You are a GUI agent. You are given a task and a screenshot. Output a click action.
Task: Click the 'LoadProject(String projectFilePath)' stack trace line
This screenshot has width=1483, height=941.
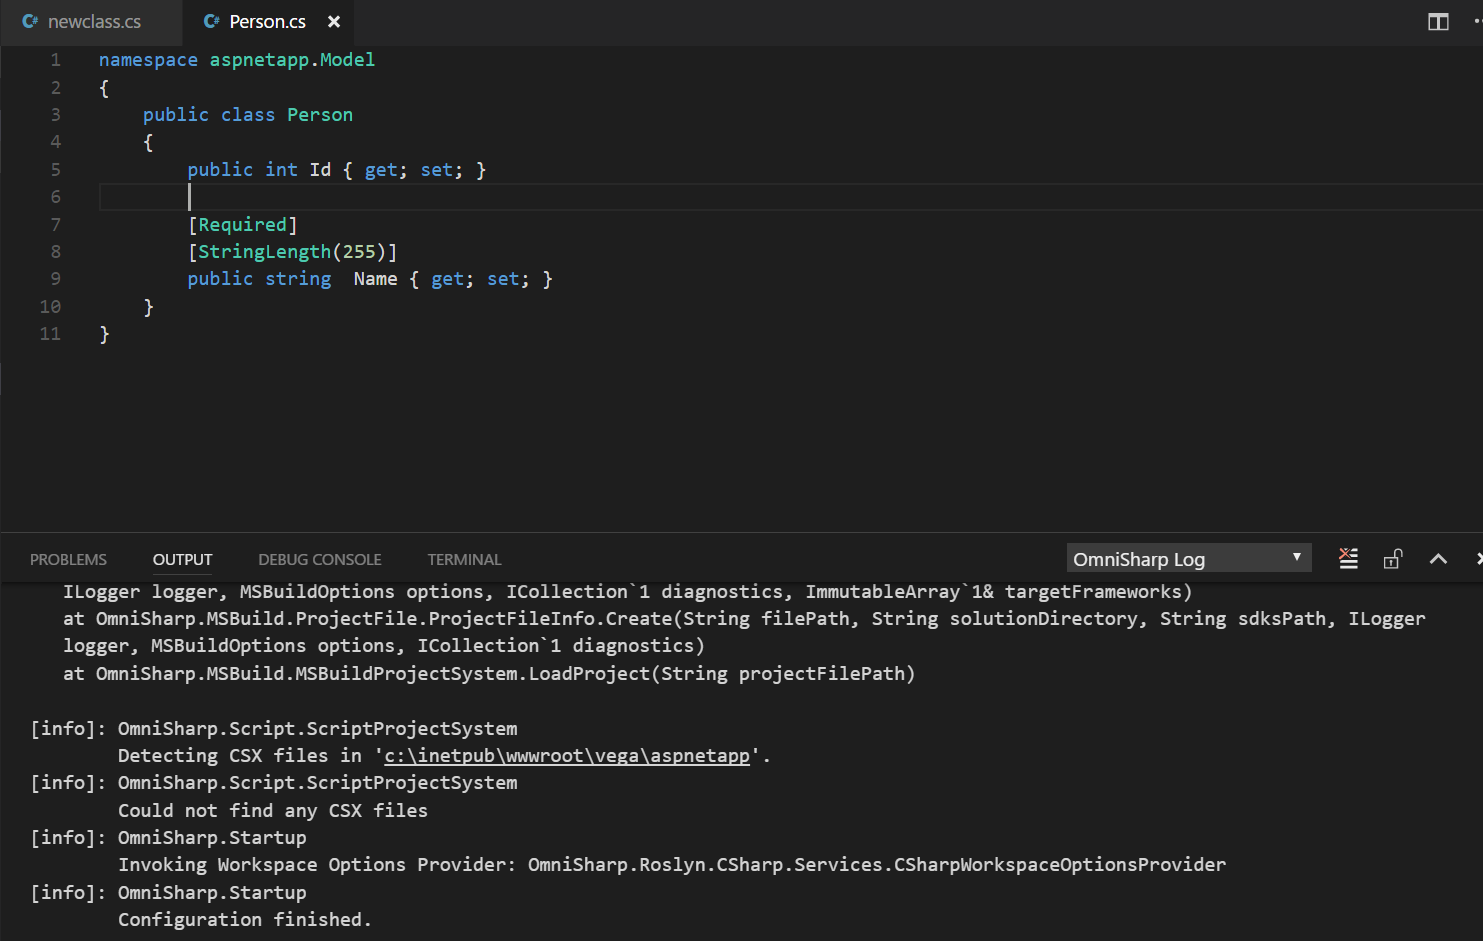click(489, 674)
